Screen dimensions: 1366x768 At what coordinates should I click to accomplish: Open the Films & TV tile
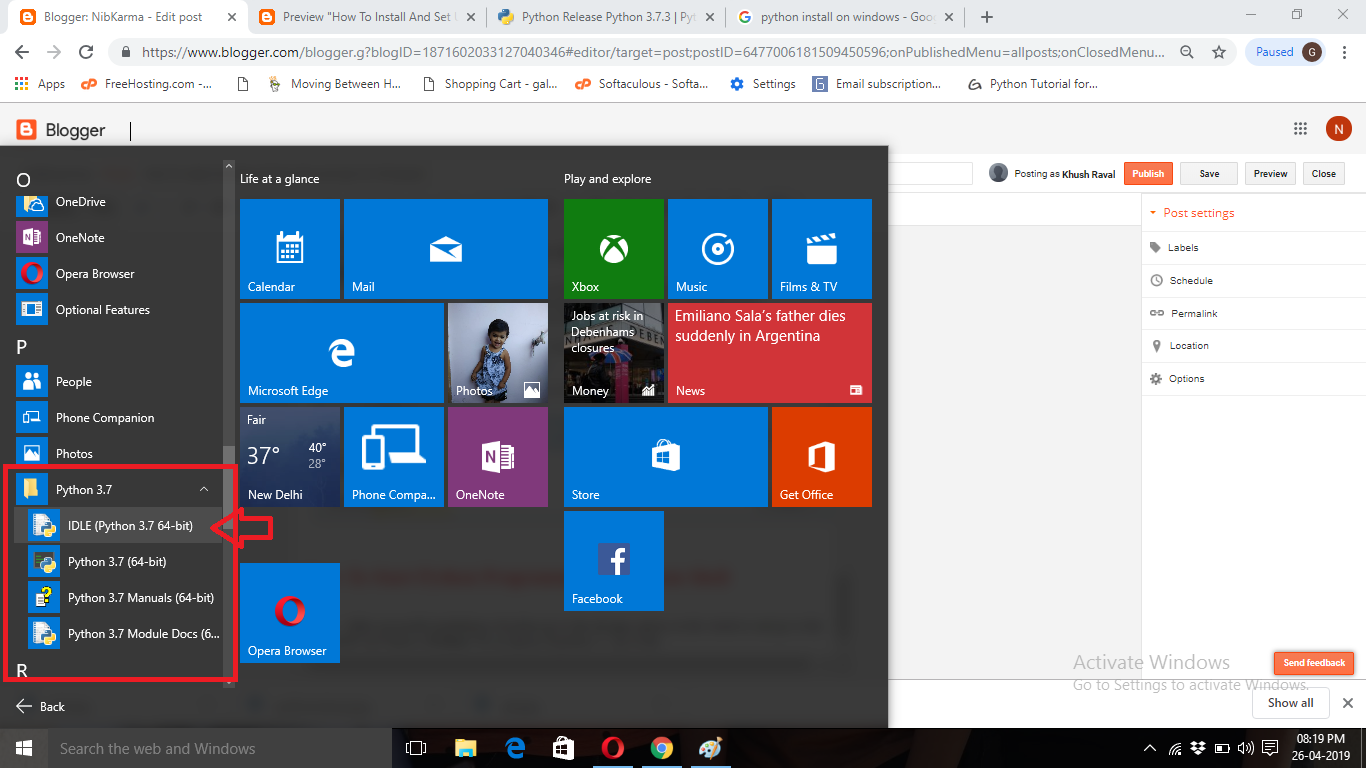click(822, 249)
